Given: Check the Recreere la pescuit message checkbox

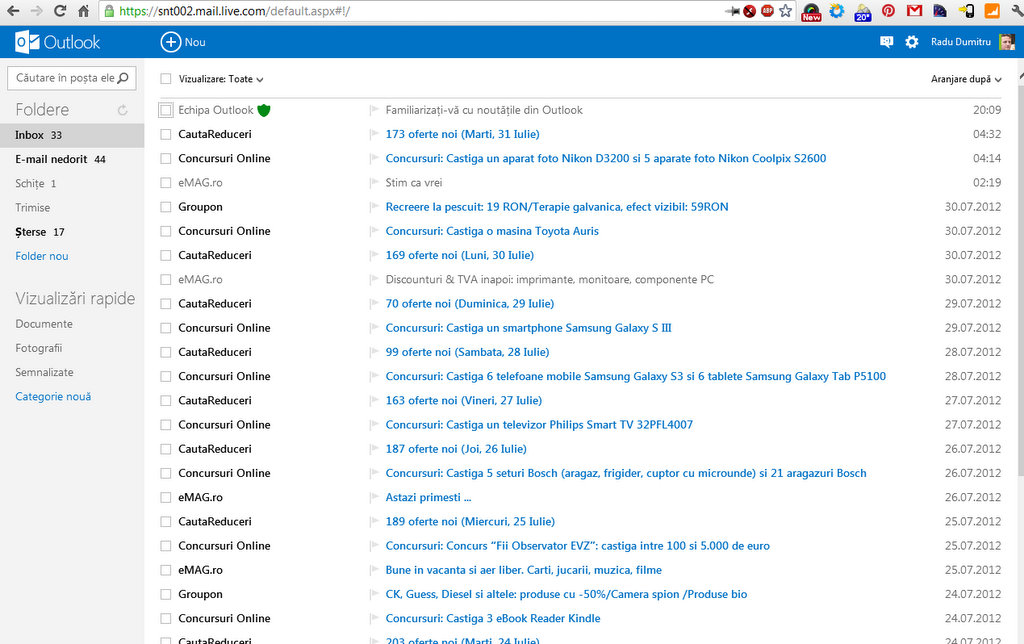Looking at the screenshot, I should click(166, 207).
